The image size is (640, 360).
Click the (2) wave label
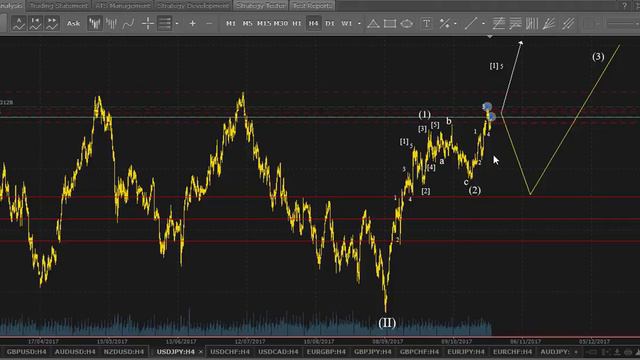coord(474,190)
